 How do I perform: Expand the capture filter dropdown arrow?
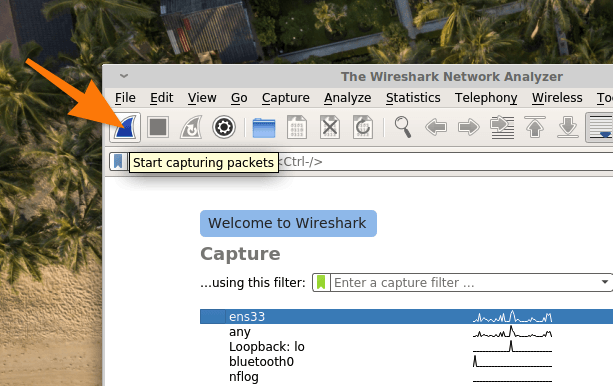point(605,282)
